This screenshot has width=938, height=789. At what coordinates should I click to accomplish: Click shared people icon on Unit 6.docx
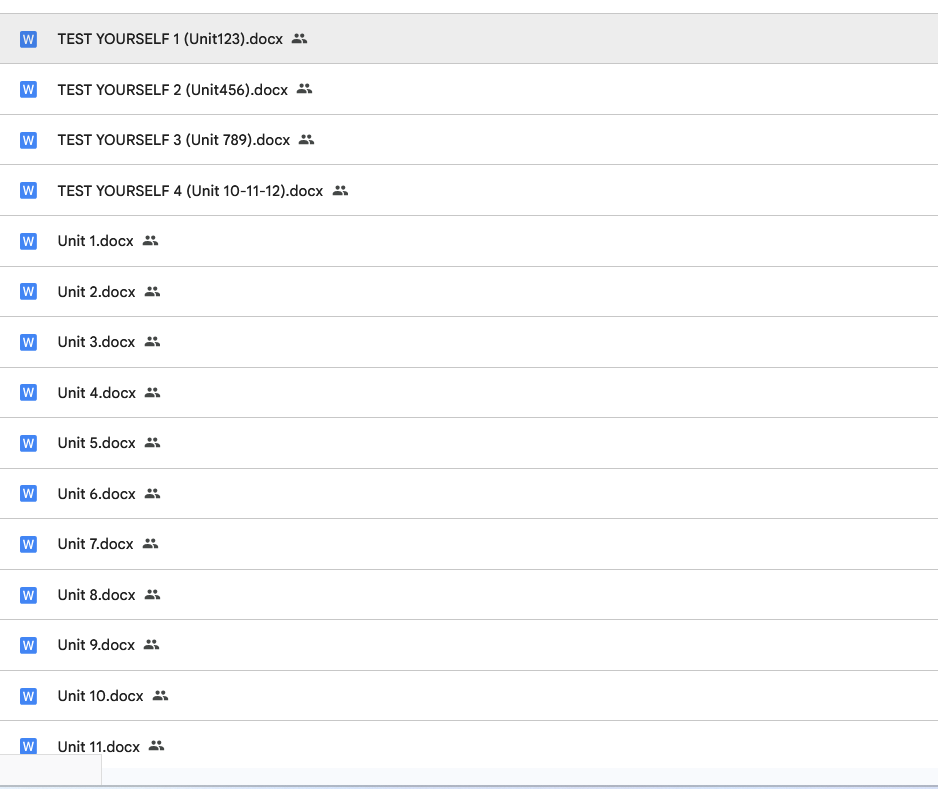[152, 494]
